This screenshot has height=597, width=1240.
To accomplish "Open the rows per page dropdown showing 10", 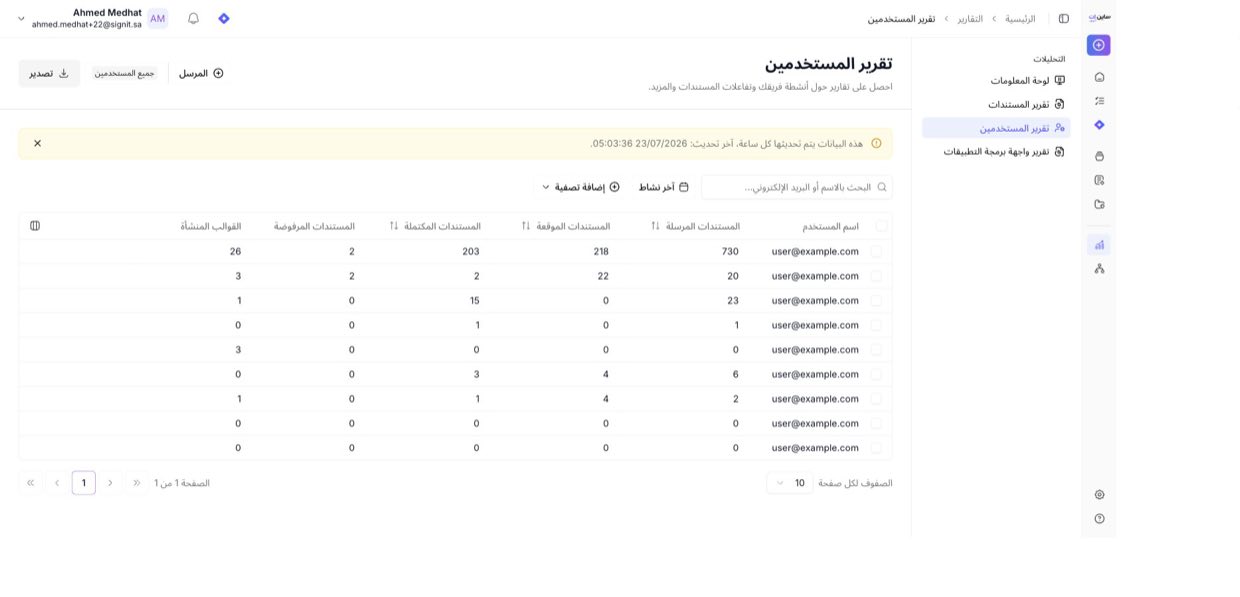I will 790,483.
